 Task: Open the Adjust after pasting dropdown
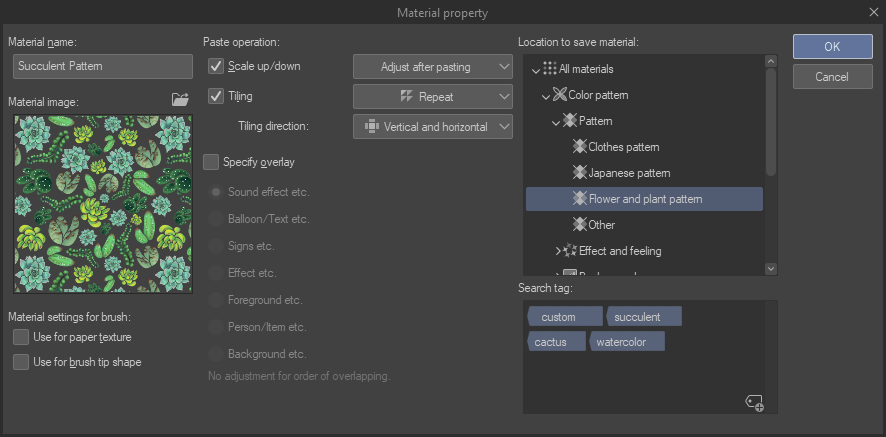[x=432, y=67]
